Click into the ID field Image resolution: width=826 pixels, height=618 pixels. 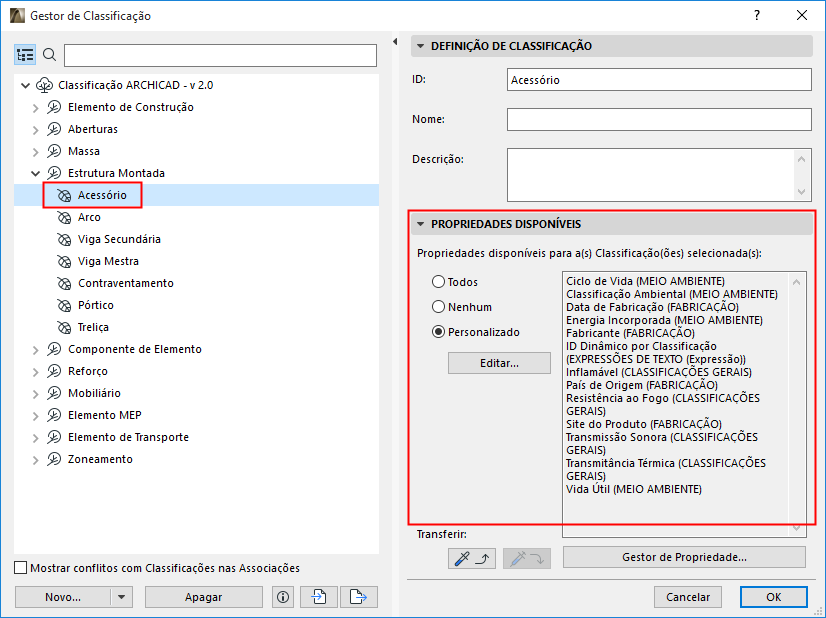(659, 80)
